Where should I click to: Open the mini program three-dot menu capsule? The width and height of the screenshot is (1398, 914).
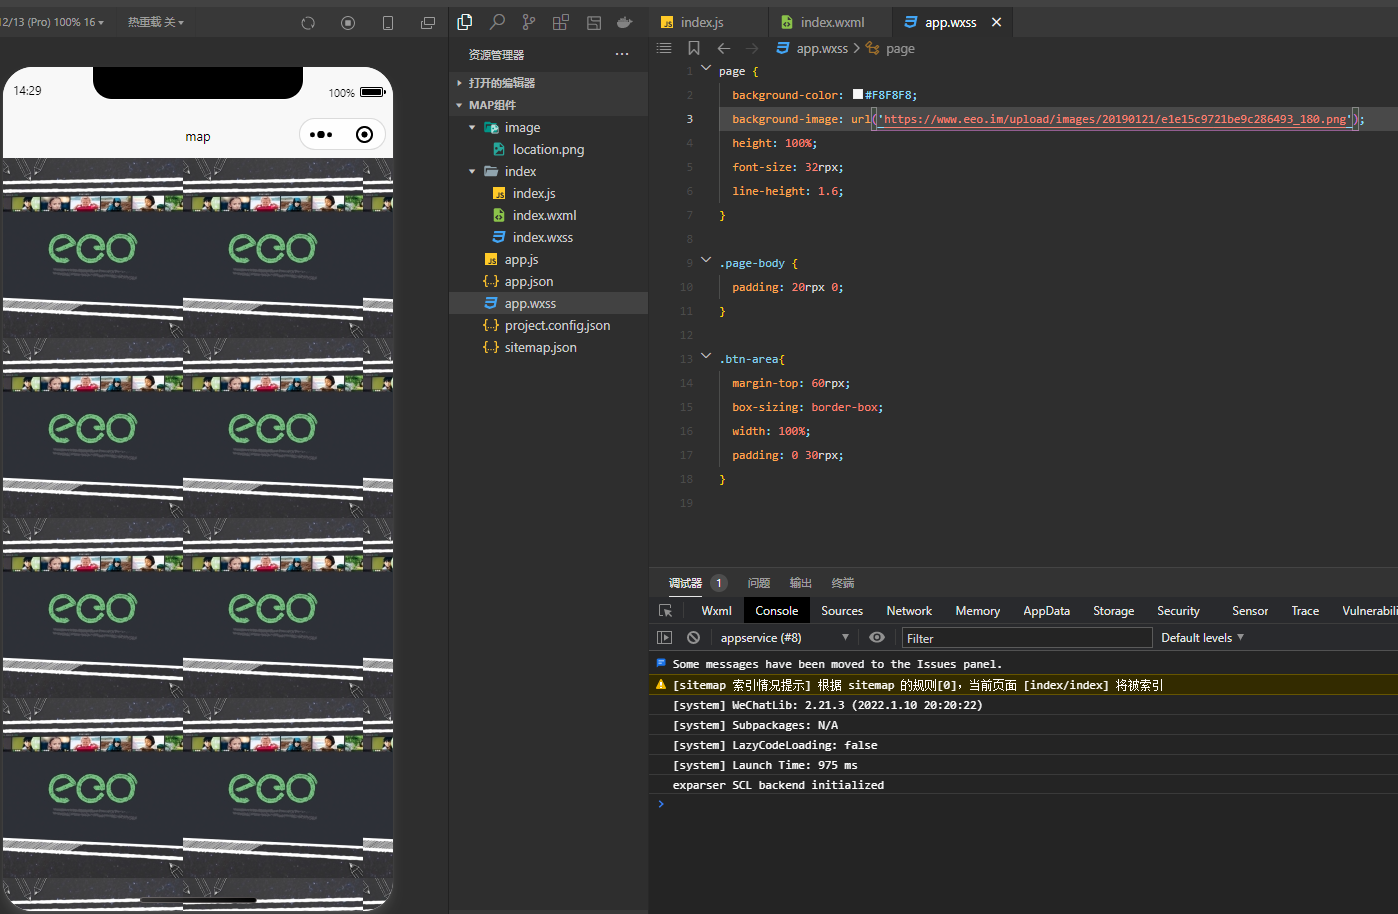click(321, 135)
